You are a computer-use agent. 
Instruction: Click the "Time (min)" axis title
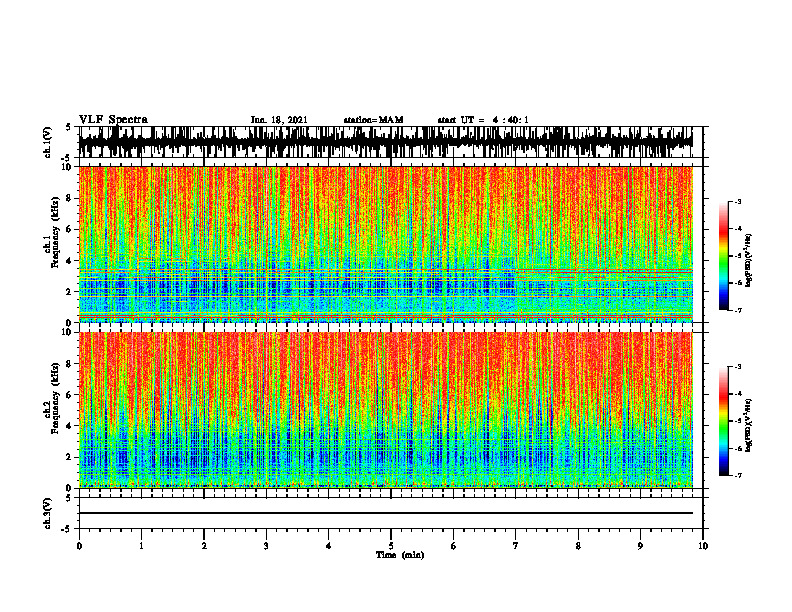[x=400, y=555]
